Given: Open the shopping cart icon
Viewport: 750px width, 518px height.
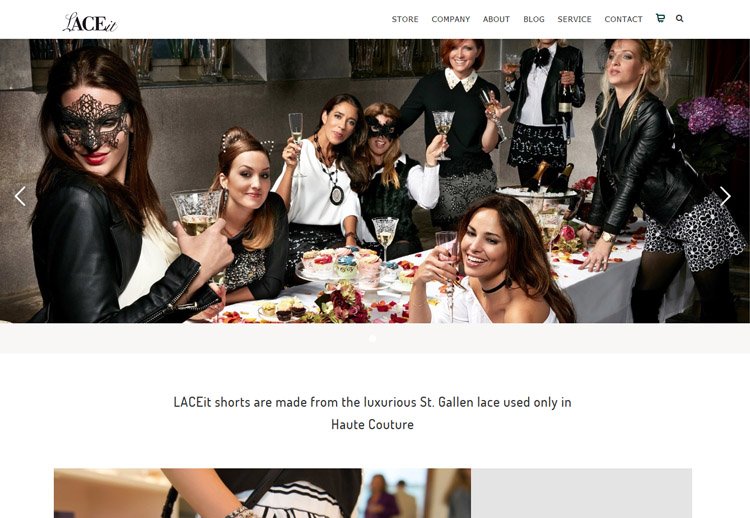Looking at the screenshot, I should [x=660, y=18].
